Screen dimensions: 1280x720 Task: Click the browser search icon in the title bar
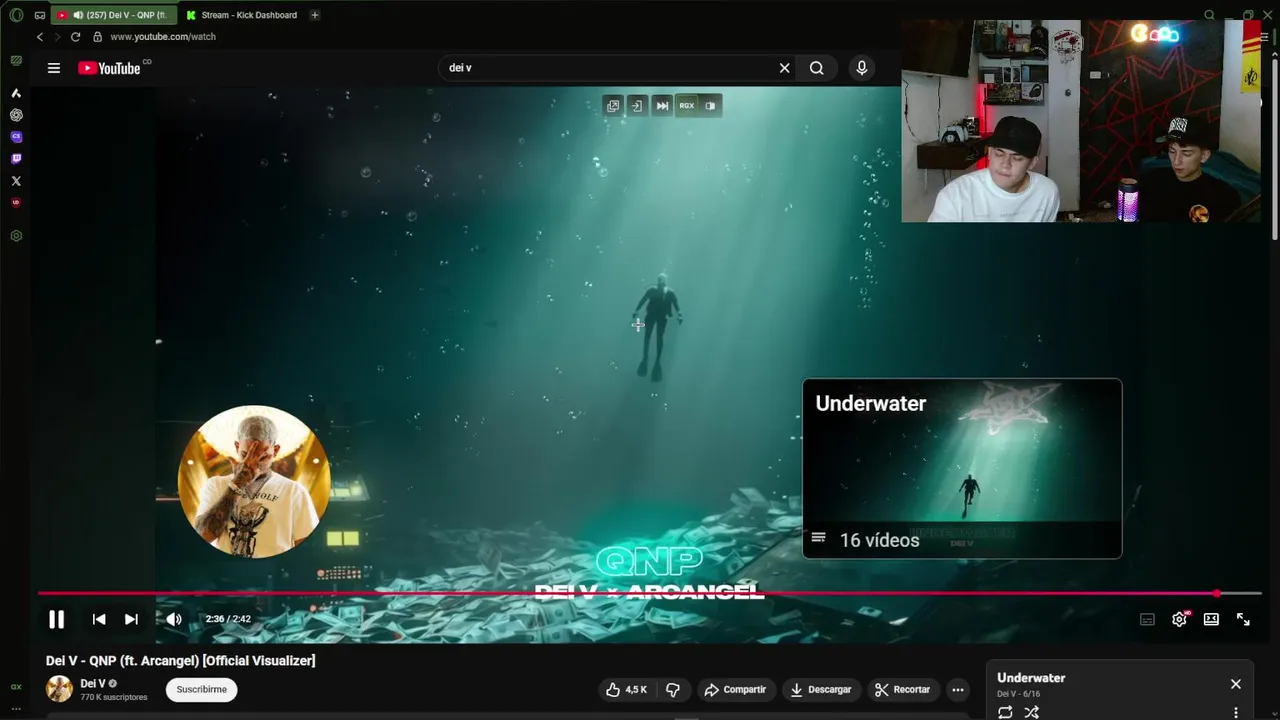pyautogui.click(x=1209, y=15)
